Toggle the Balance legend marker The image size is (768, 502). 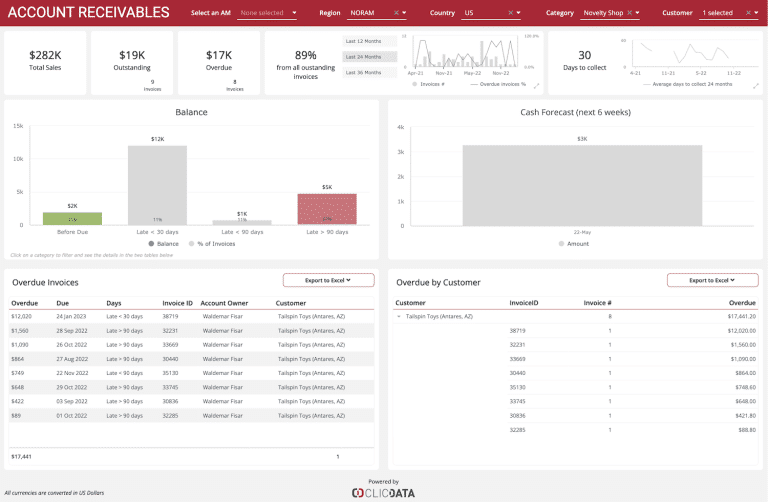pyautogui.click(x=153, y=243)
